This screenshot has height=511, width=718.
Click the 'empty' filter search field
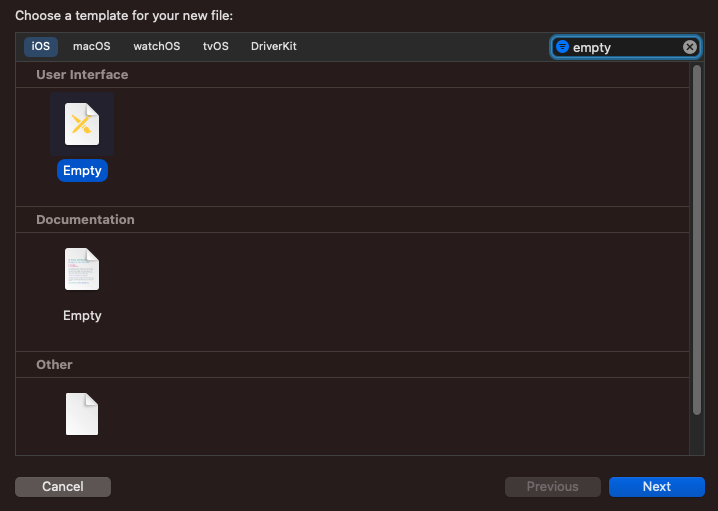coord(626,47)
